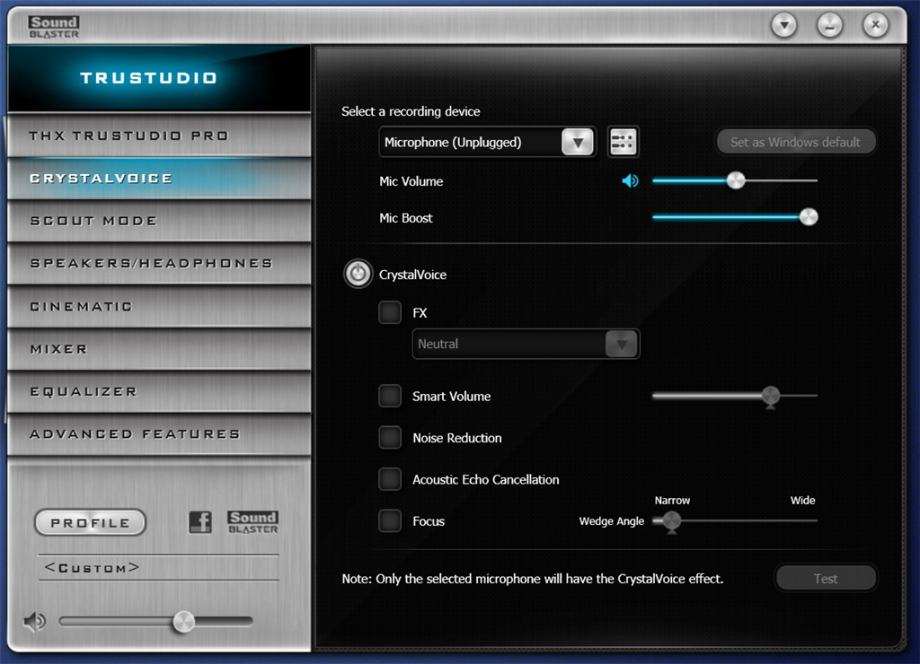This screenshot has height=664, width=920.
Task: Show the Equalizer section
Action: [x=159, y=391]
